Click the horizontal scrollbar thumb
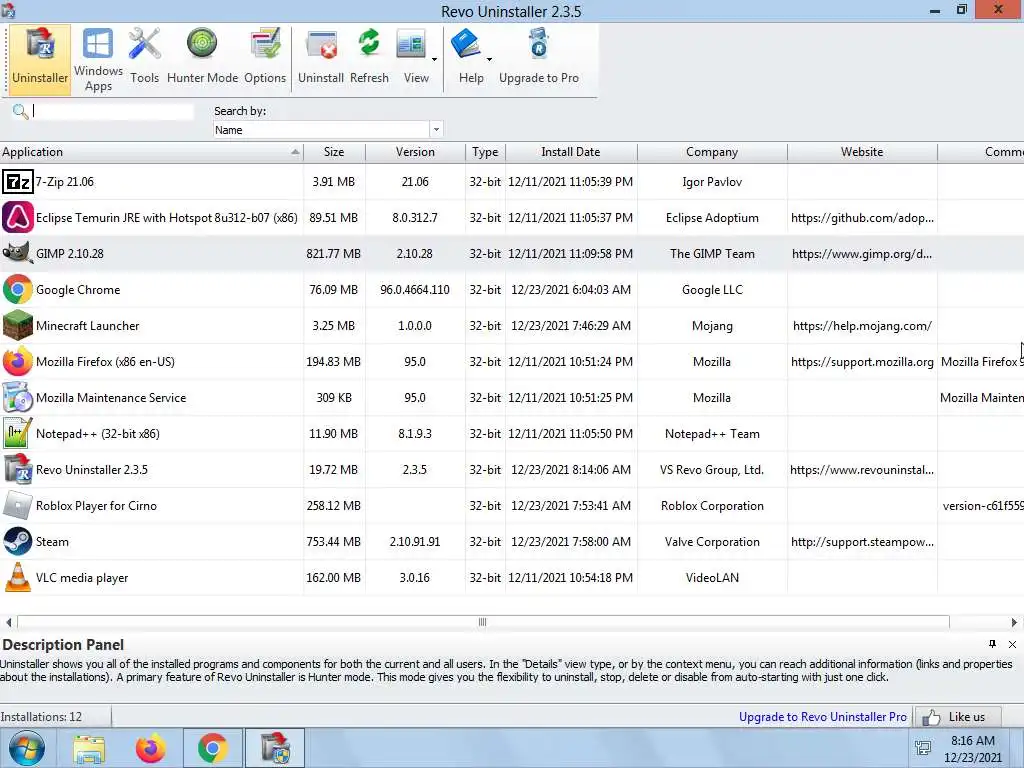This screenshot has height=768, width=1024. click(x=483, y=622)
